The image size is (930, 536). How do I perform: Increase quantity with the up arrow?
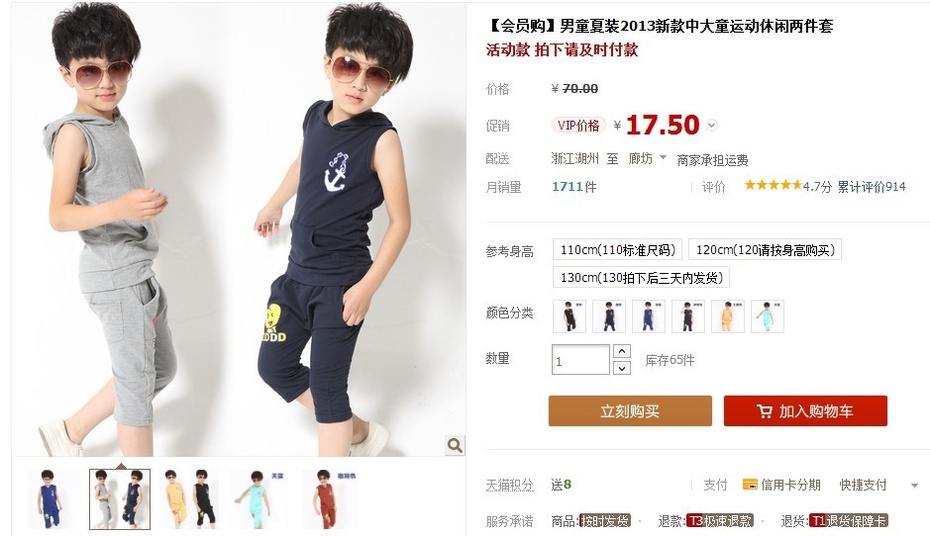point(622,351)
